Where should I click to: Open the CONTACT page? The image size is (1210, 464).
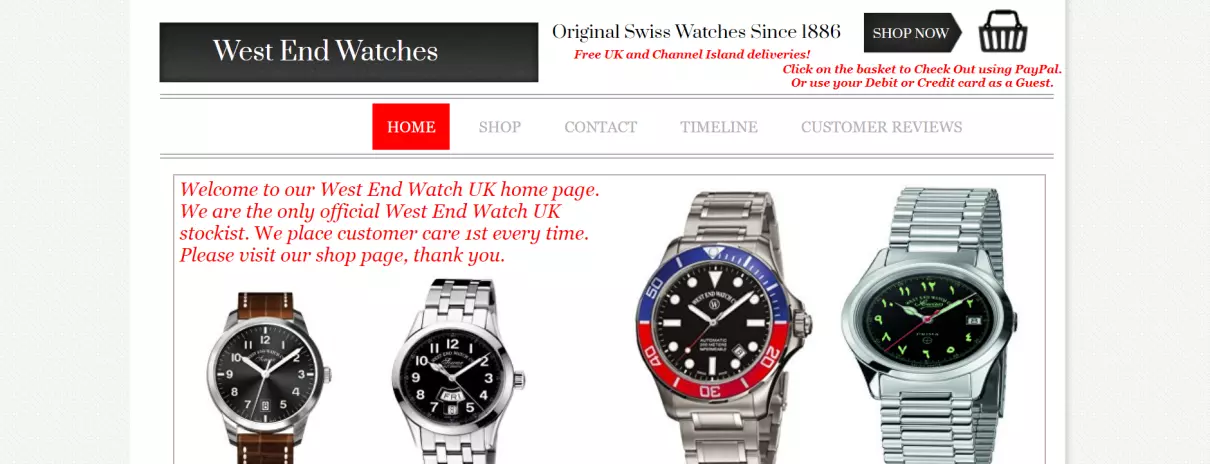600,127
